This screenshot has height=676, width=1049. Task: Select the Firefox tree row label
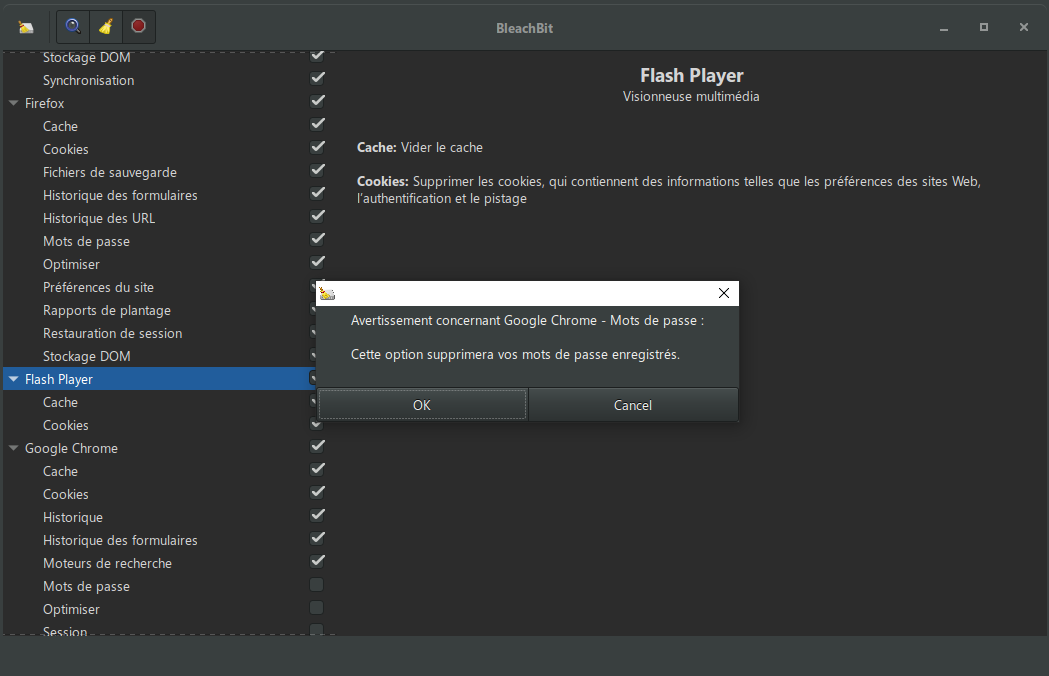[x=44, y=103]
